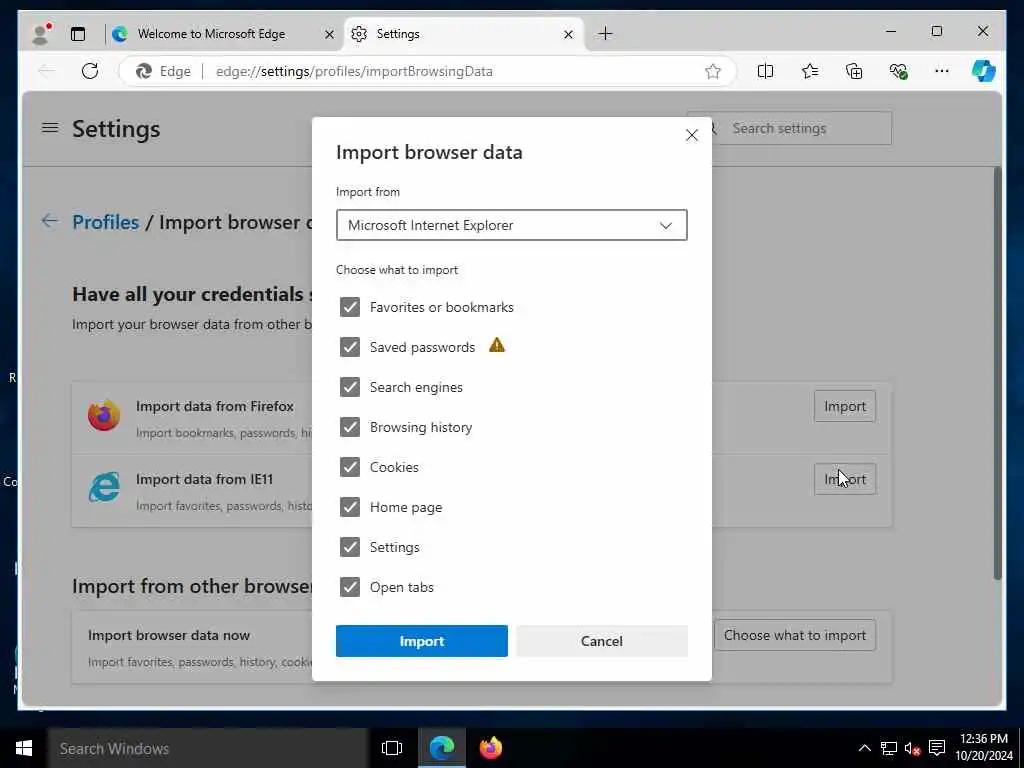Open the tab actions menu icon
The image size is (1024, 768).
[x=78, y=34]
